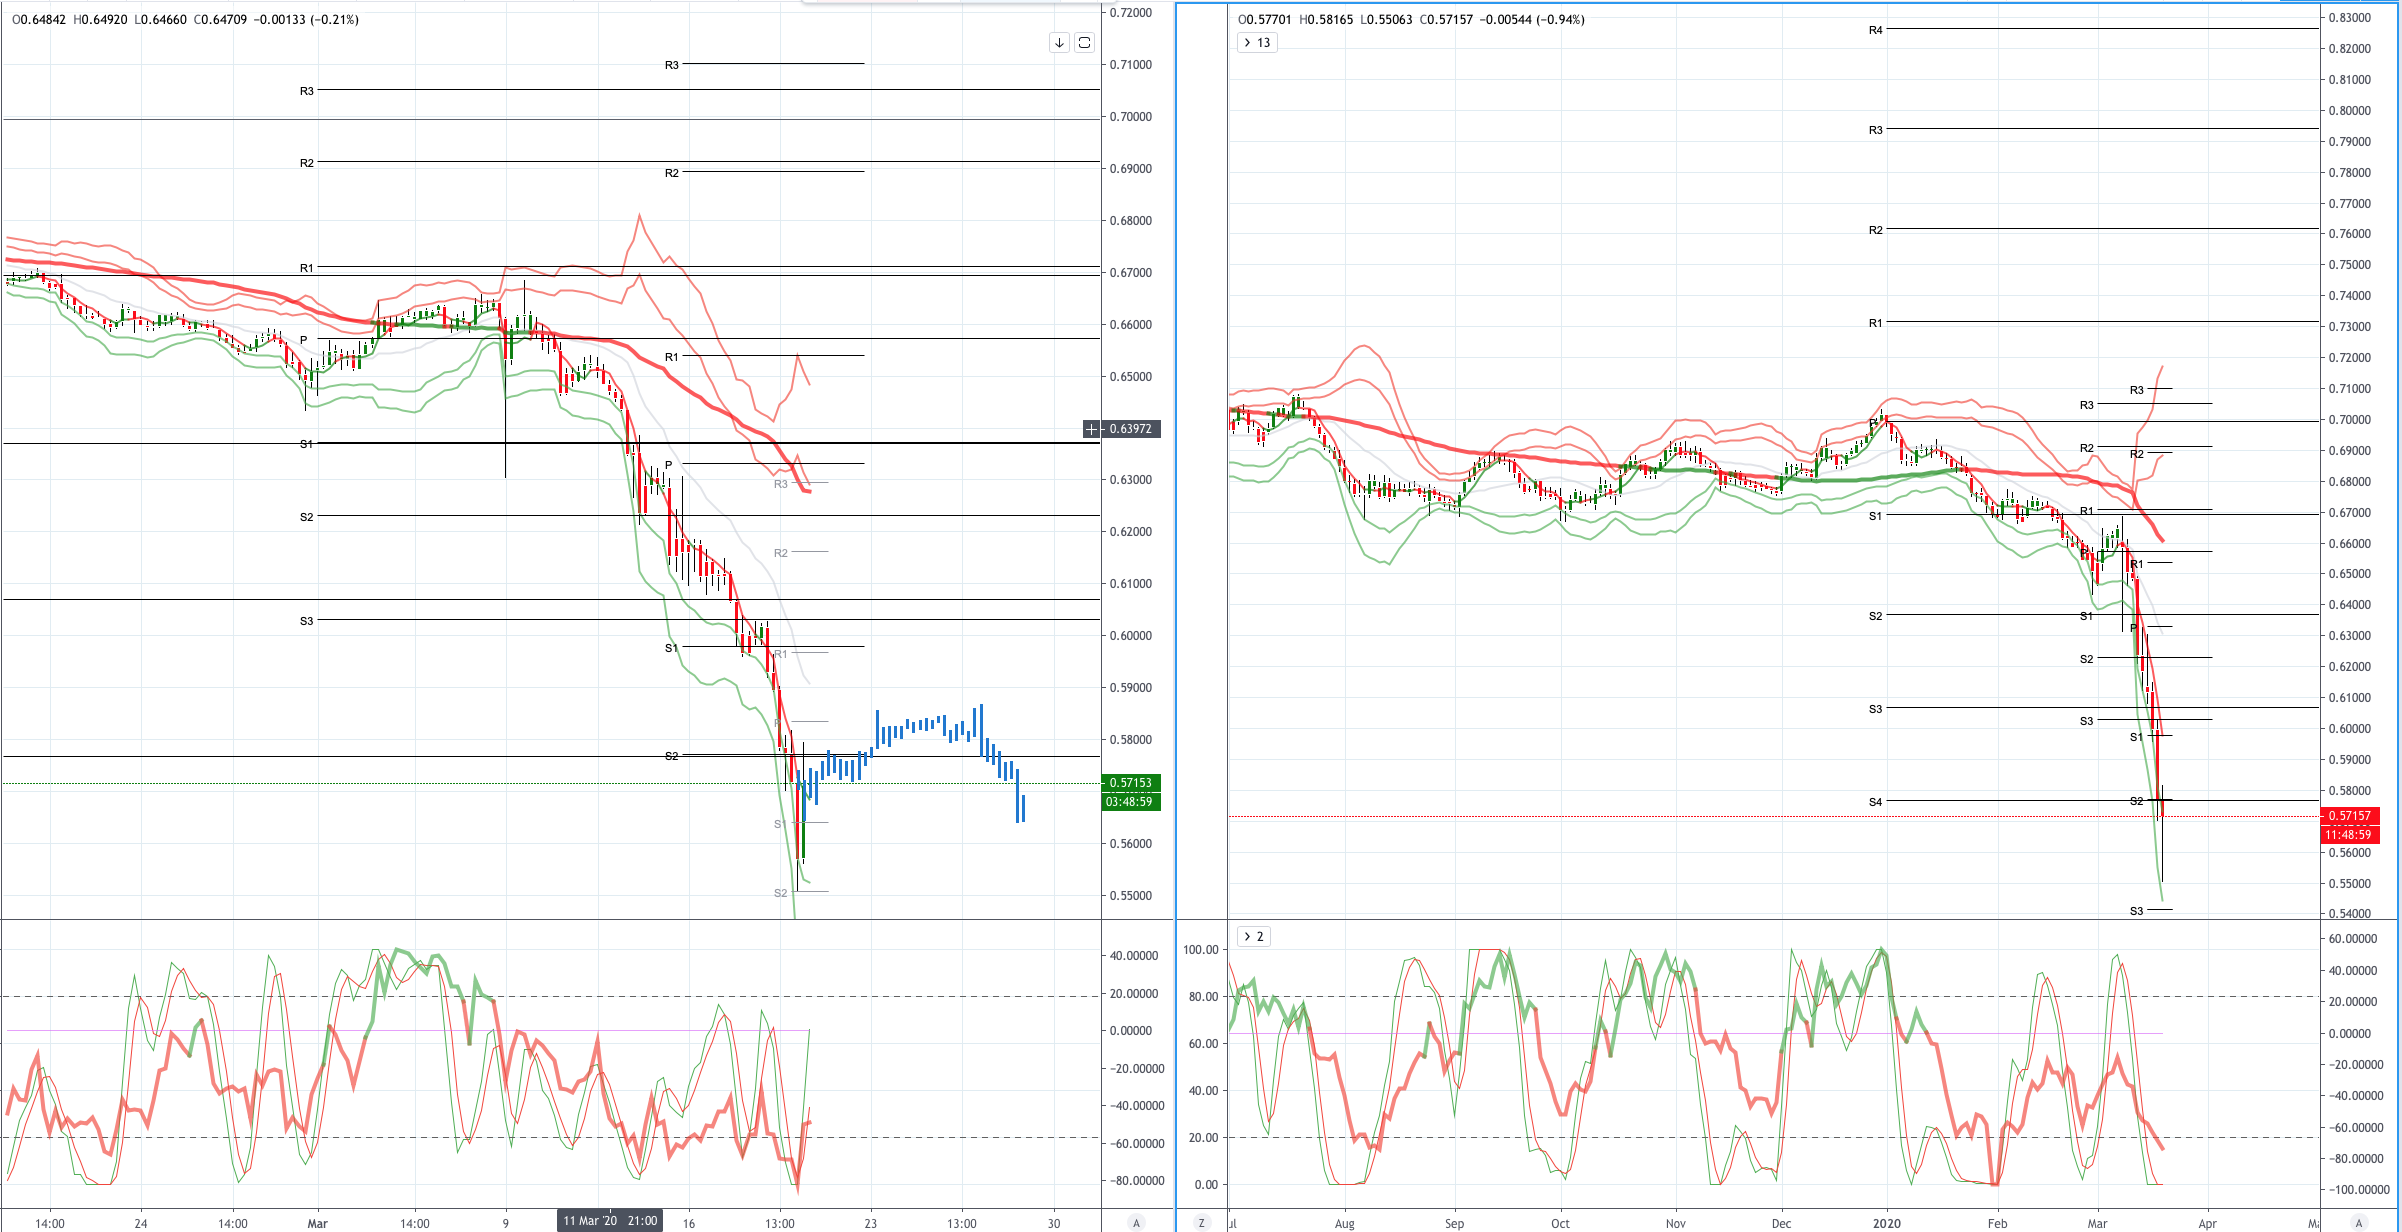Click the 'O0.57701' open value

pos(1264,20)
